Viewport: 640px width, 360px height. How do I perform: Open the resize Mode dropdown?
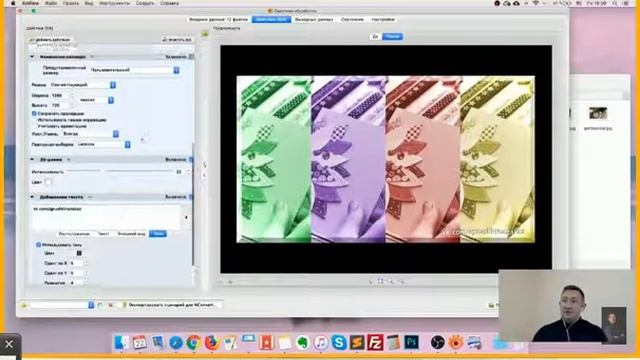coord(83,85)
